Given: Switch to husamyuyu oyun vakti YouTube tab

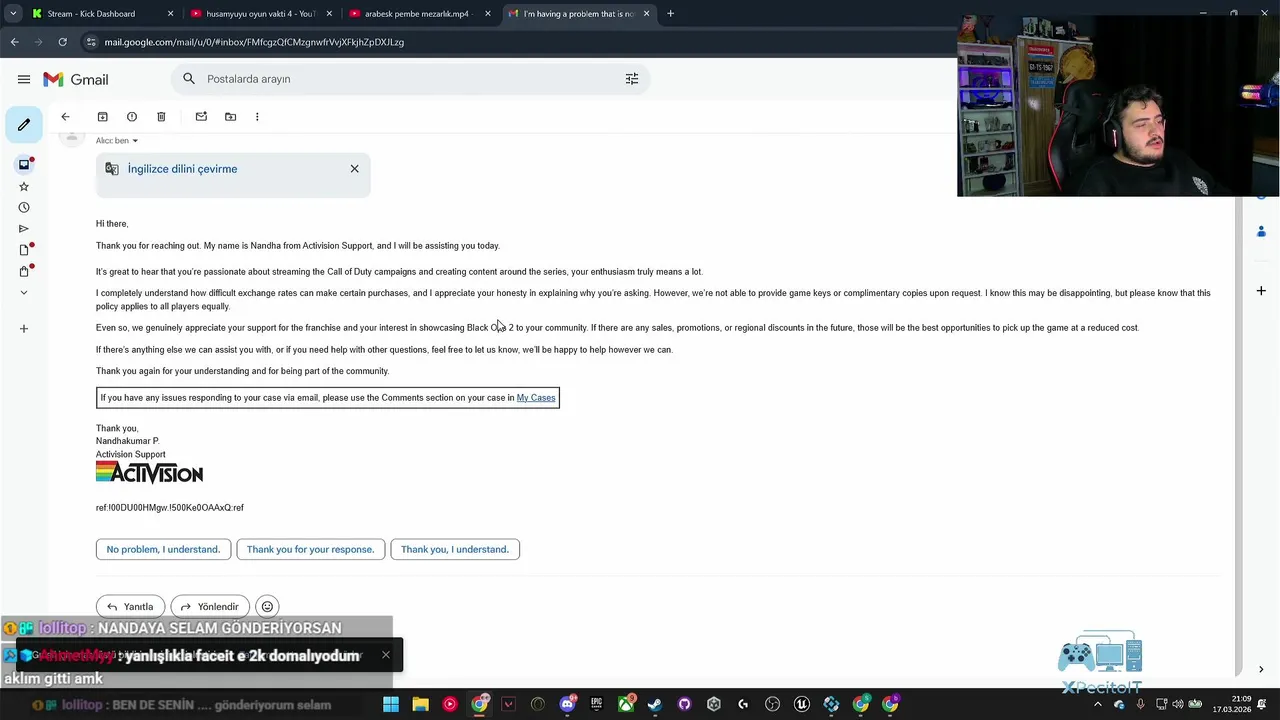Looking at the screenshot, I should click(260, 14).
